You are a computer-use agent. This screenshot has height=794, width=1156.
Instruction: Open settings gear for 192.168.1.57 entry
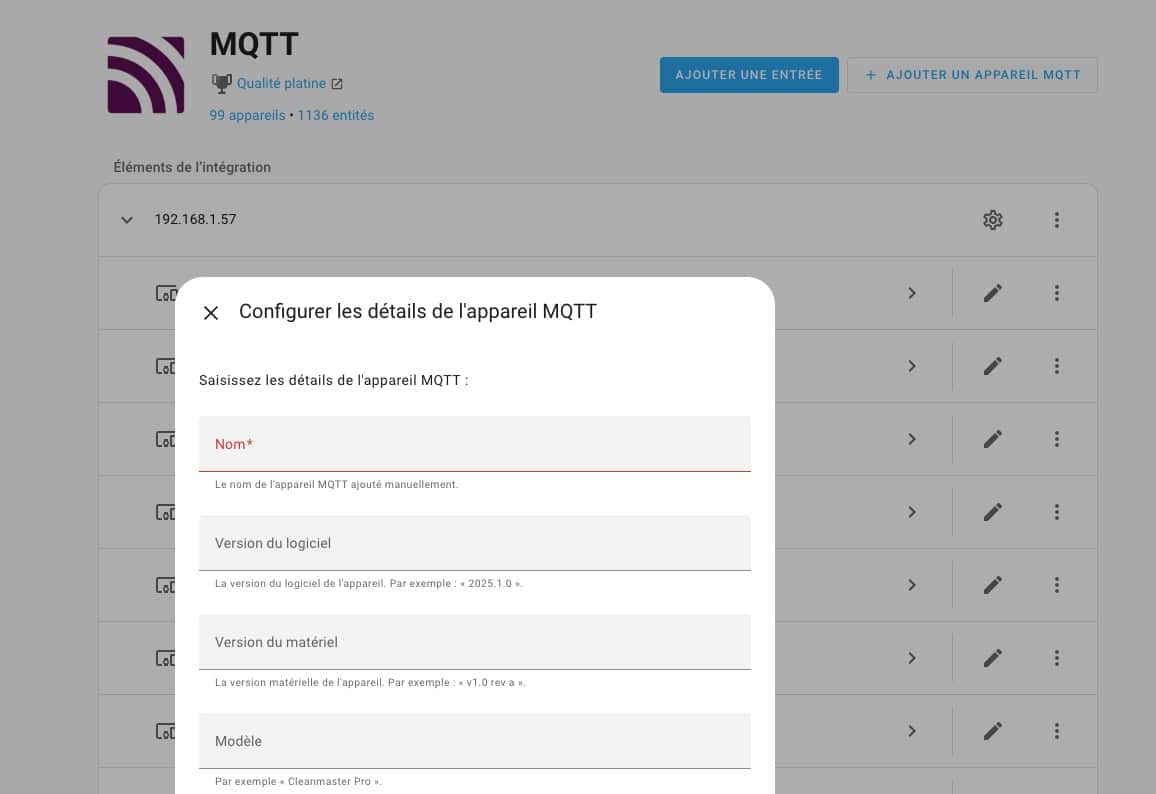click(992, 220)
